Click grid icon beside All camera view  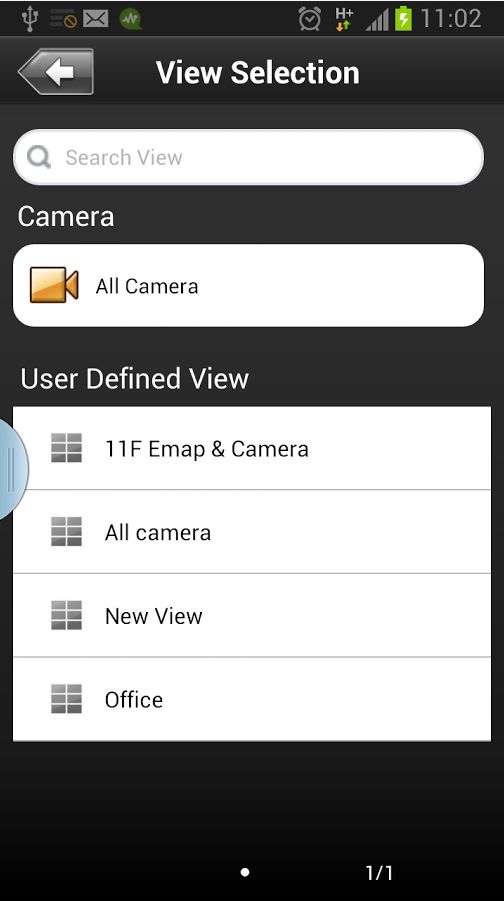click(x=66, y=532)
